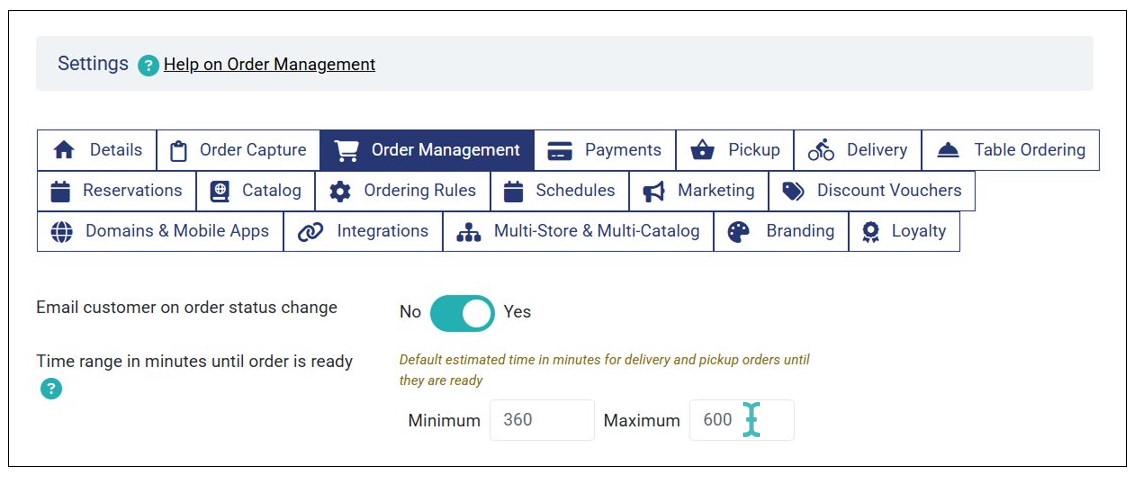This screenshot has height=477, width=1135.
Task: Click the cyclist icon on Delivery
Action: tap(821, 150)
